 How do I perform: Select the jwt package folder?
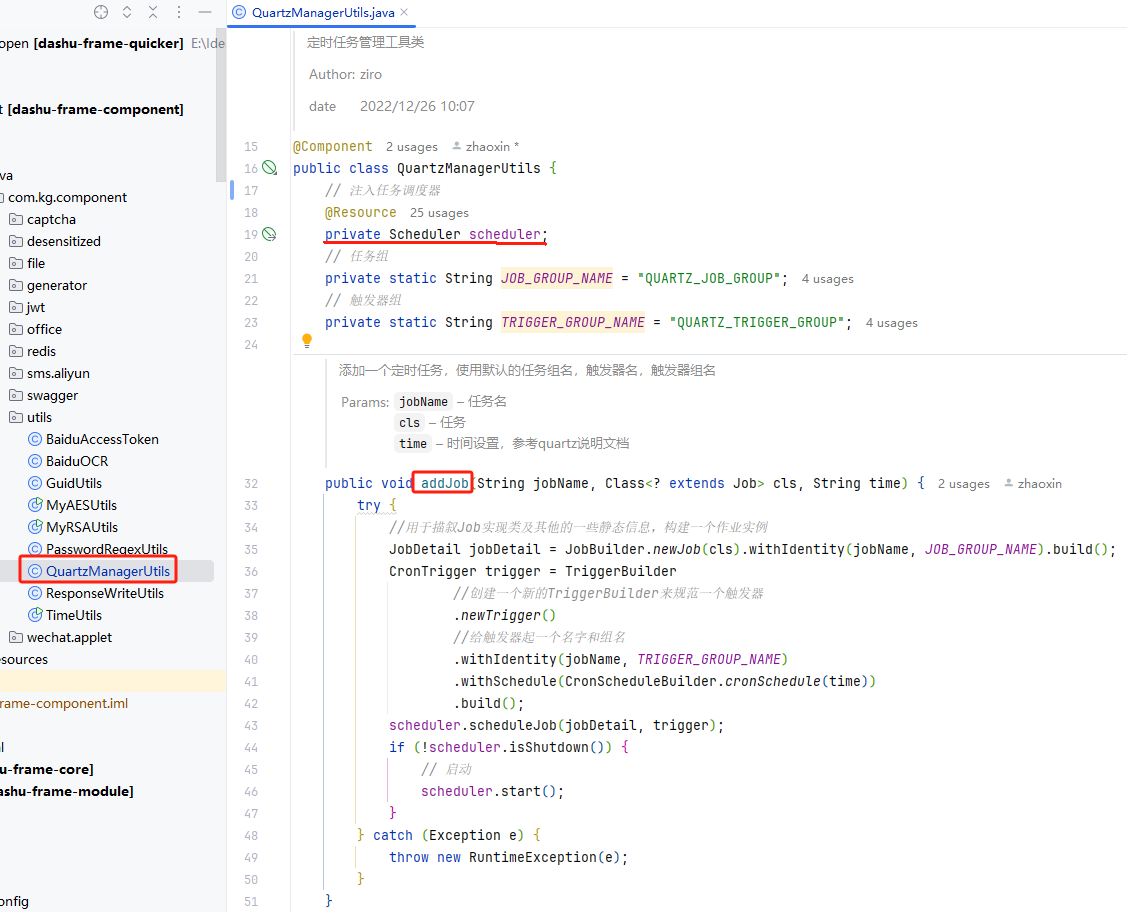[36, 308]
